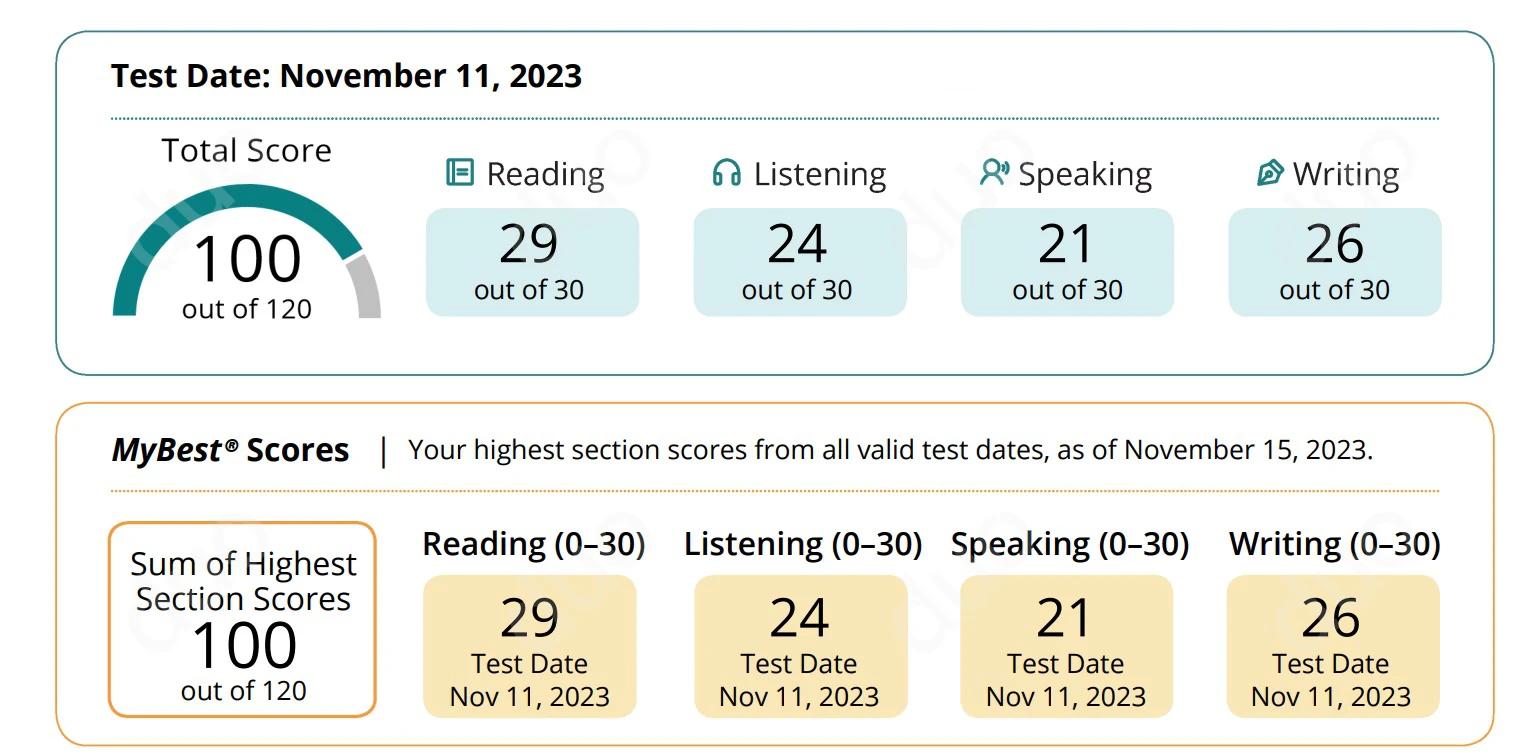Select the yellow MyBest Reading 29 box
This screenshot has height=756, width=1530.
pyautogui.click(x=529, y=645)
